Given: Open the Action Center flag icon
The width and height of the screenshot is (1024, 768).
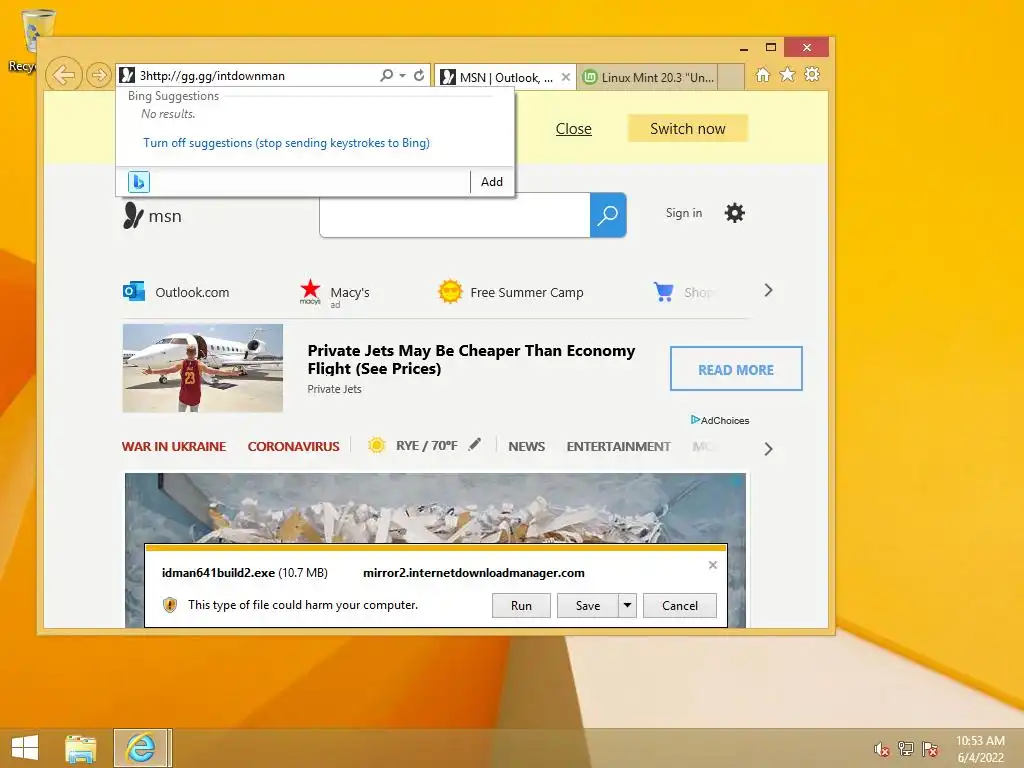Looking at the screenshot, I should tap(930, 749).
